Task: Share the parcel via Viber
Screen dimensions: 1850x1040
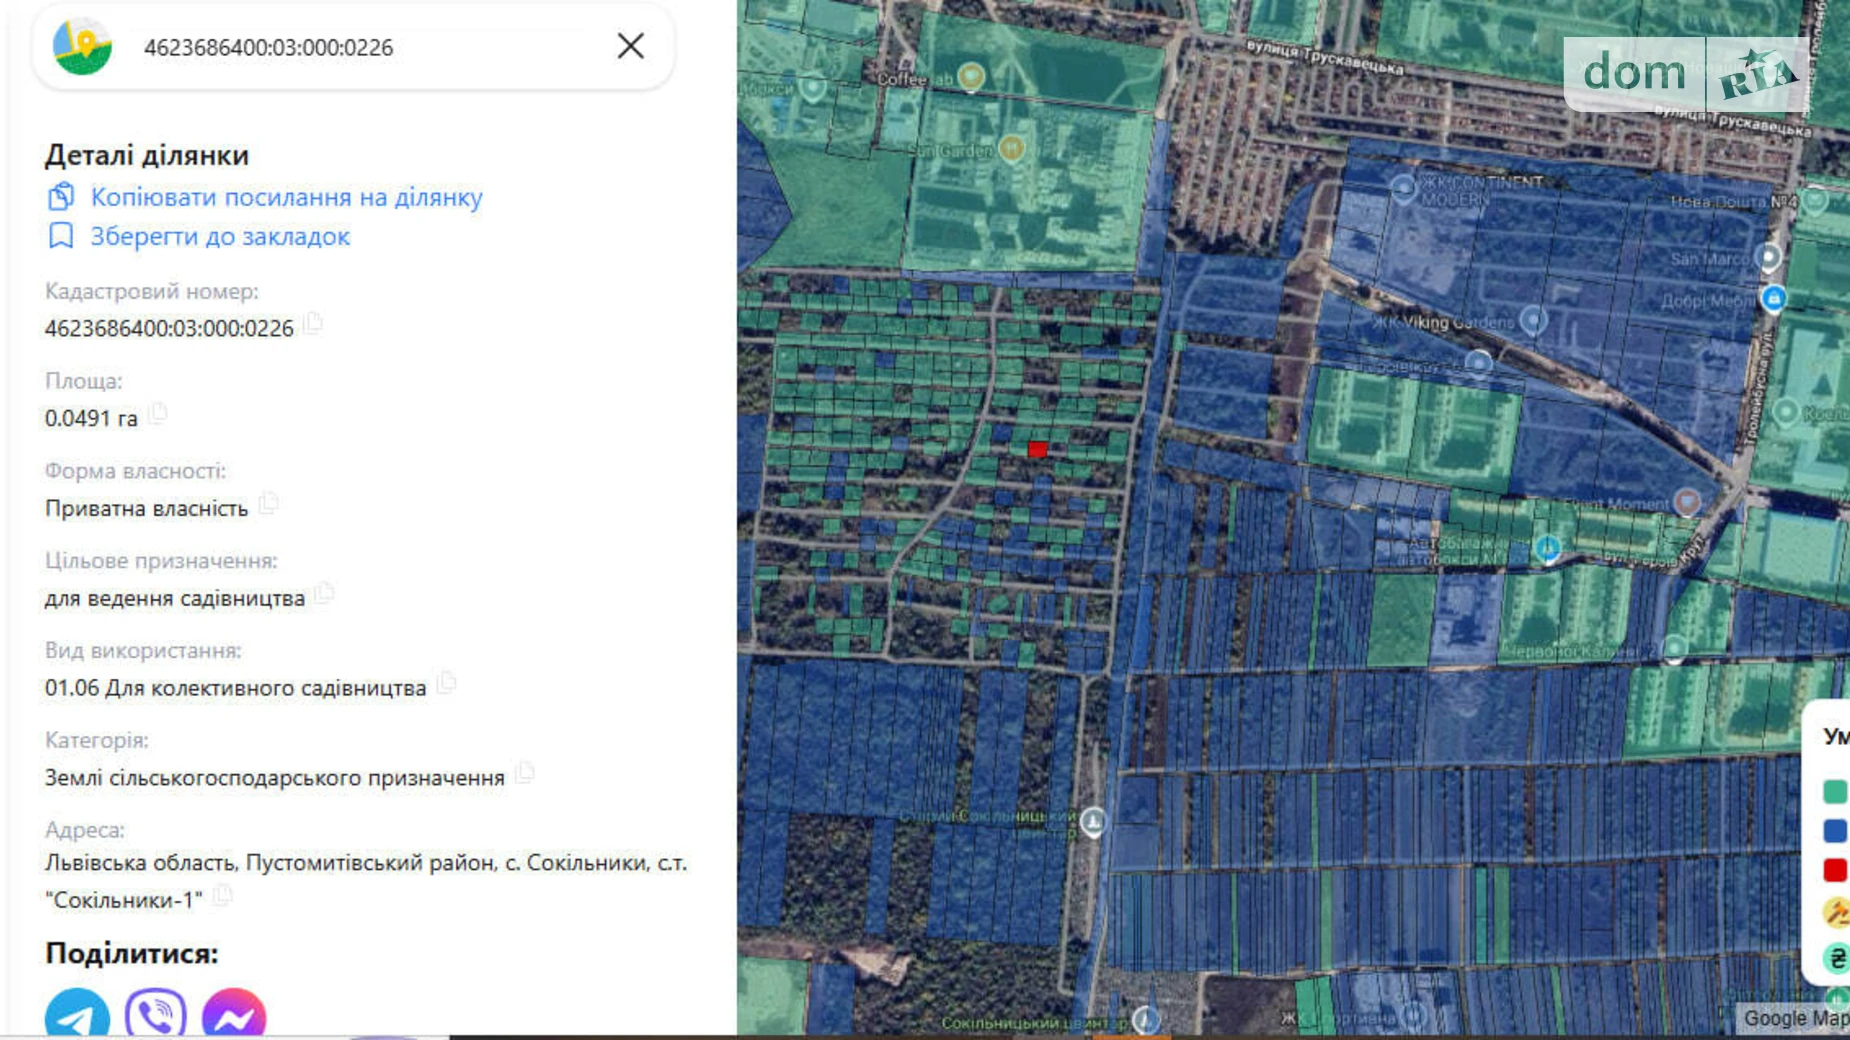Action: click(156, 1015)
